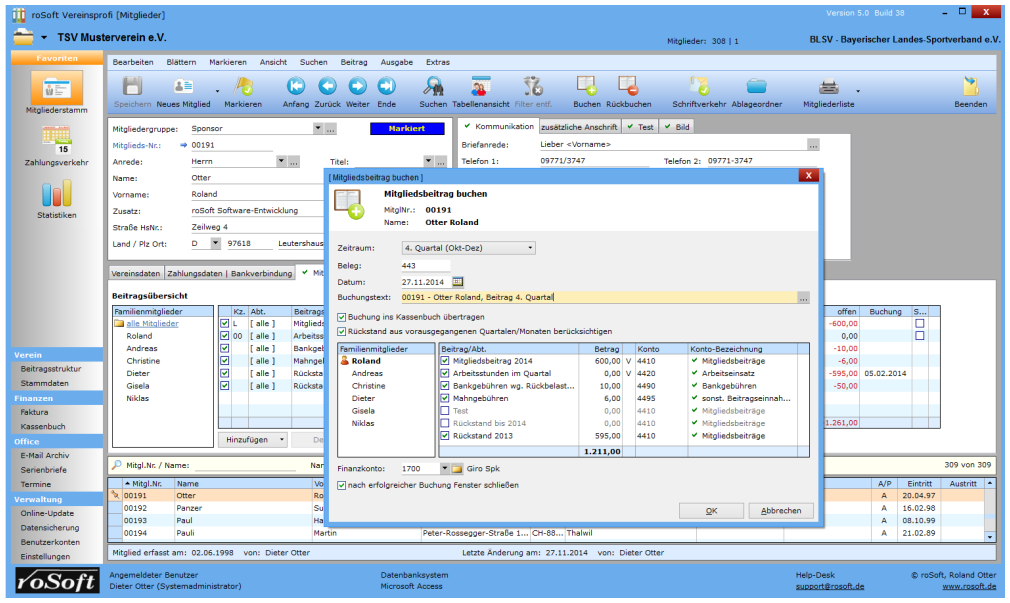Click the Neues Mitglied toolbar icon
1010x603 pixels.
coord(183,88)
